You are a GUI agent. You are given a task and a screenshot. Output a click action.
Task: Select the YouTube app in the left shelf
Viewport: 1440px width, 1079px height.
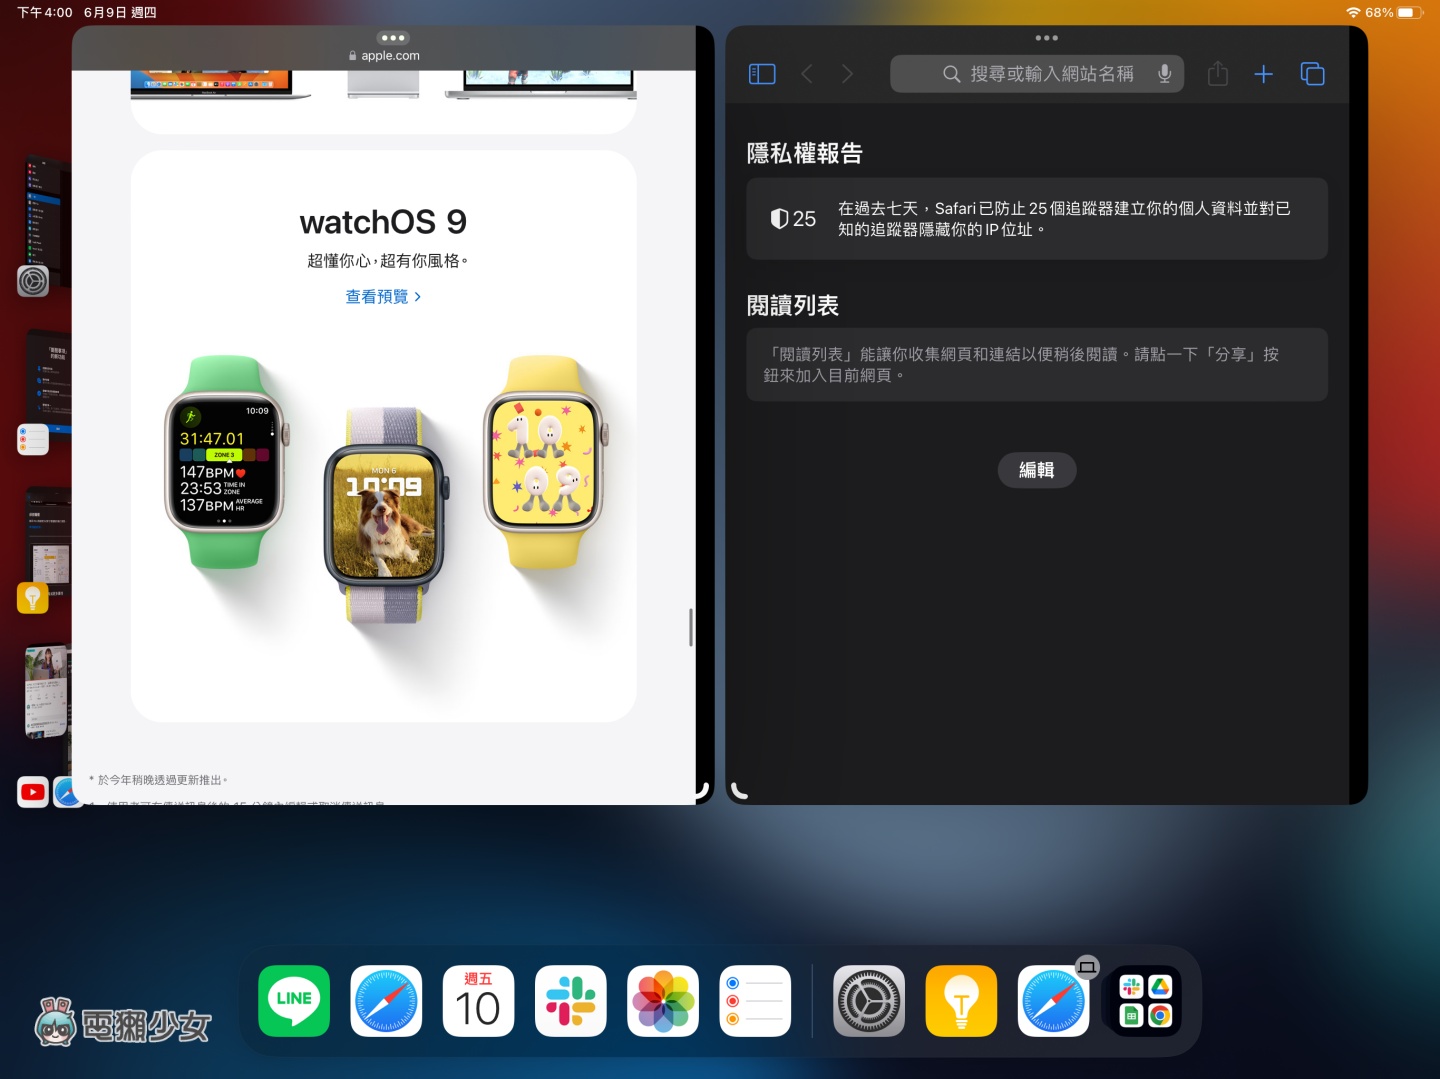tap(33, 792)
